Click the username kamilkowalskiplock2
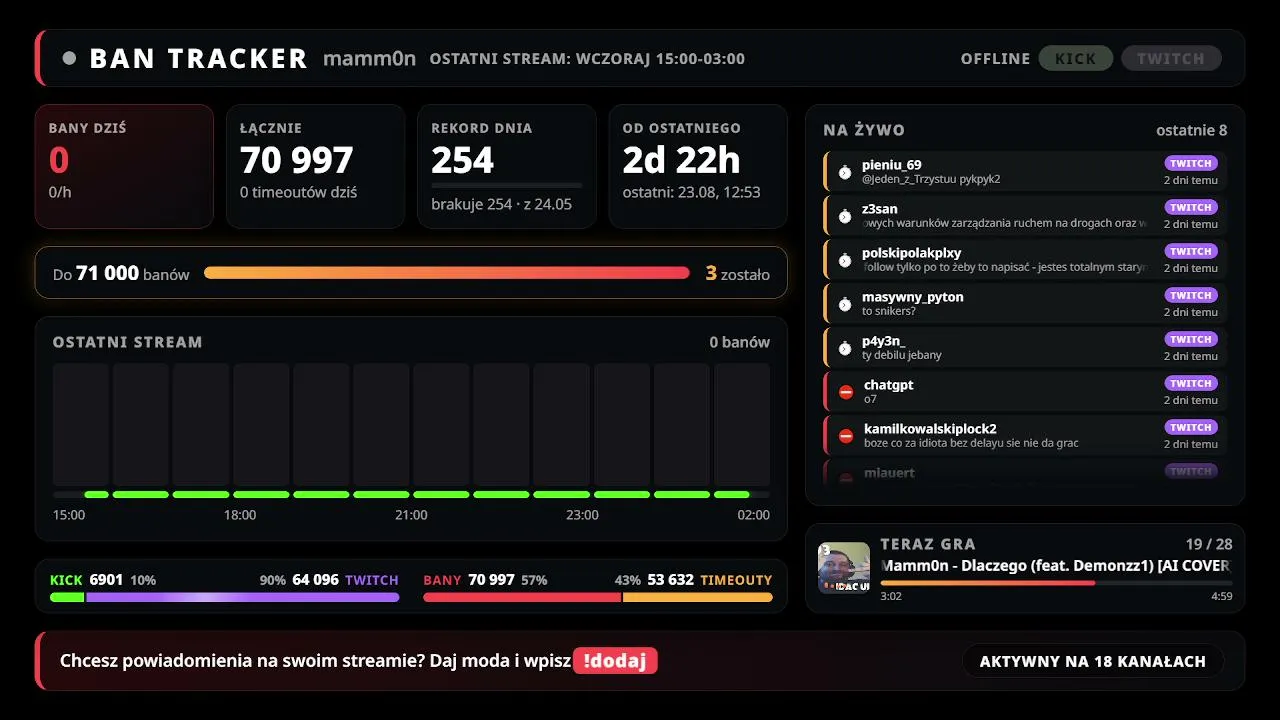This screenshot has width=1280, height=720. click(x=930, y=428)
